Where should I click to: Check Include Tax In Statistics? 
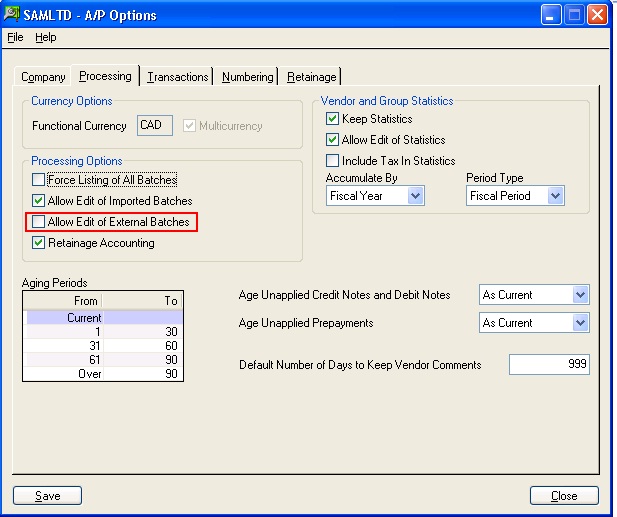(333, 161)
